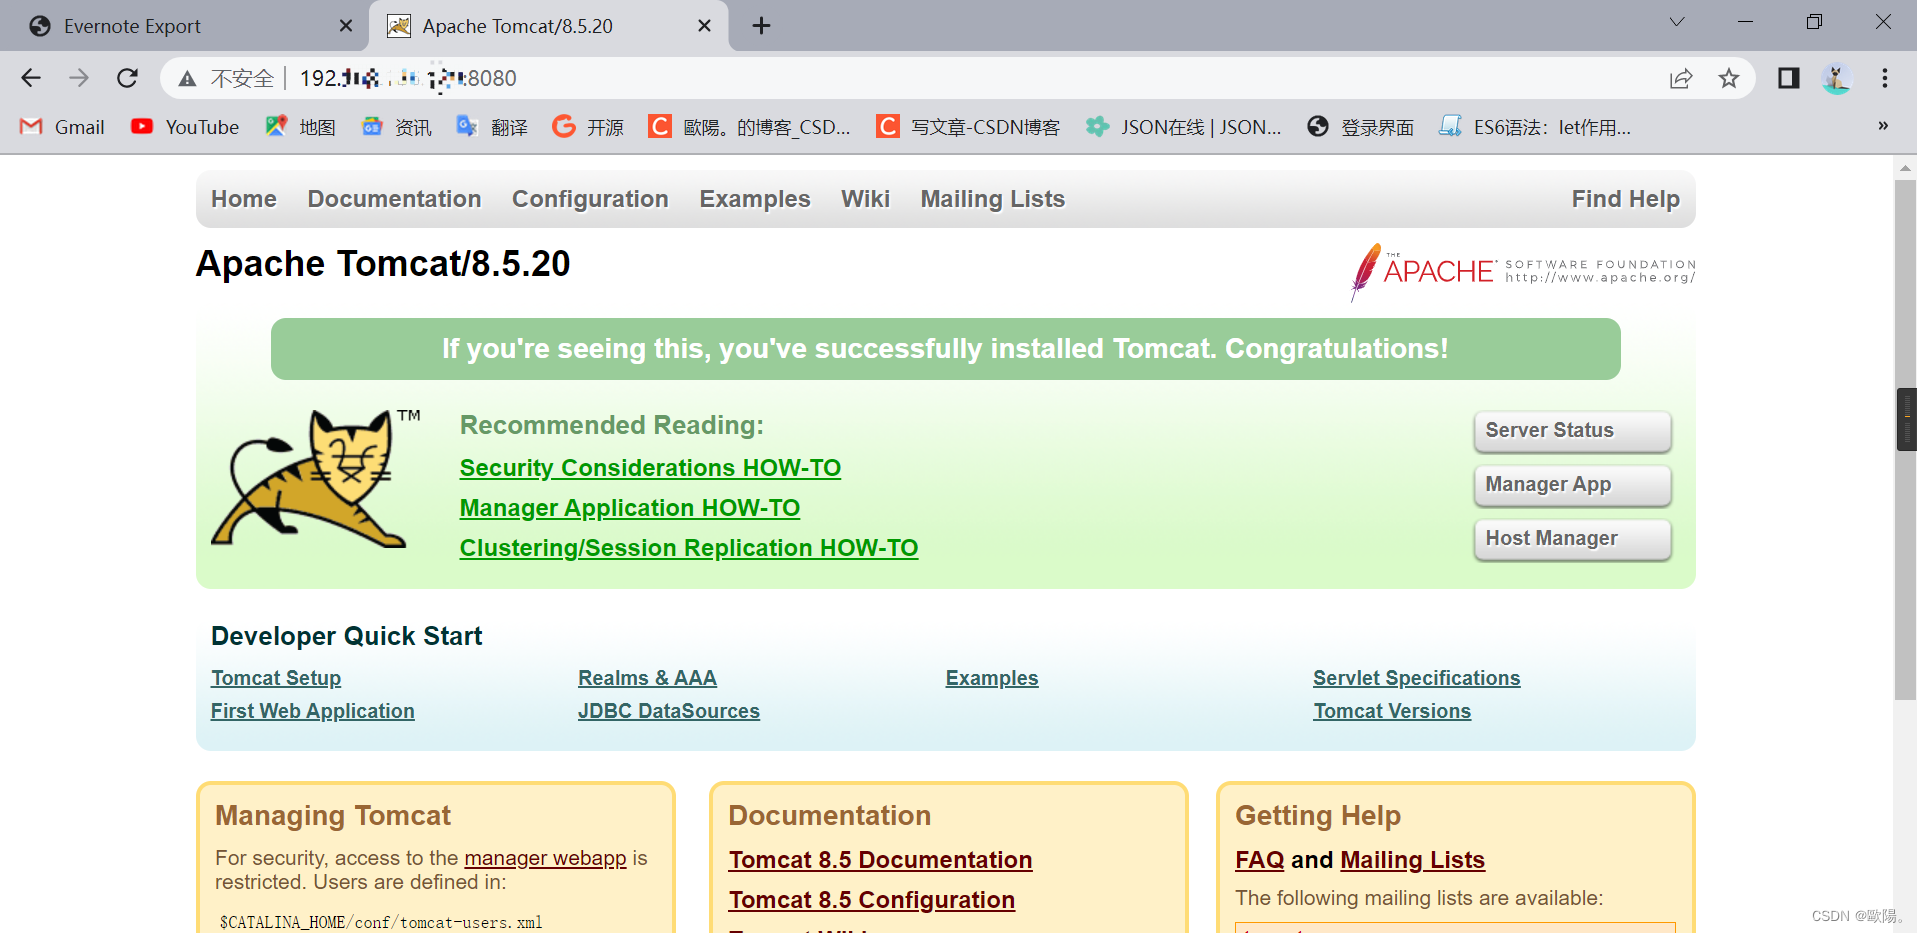This screenshot has width=1917, height=933.
Task: Open the Tomcat Setup link
Action: (276, 678)
